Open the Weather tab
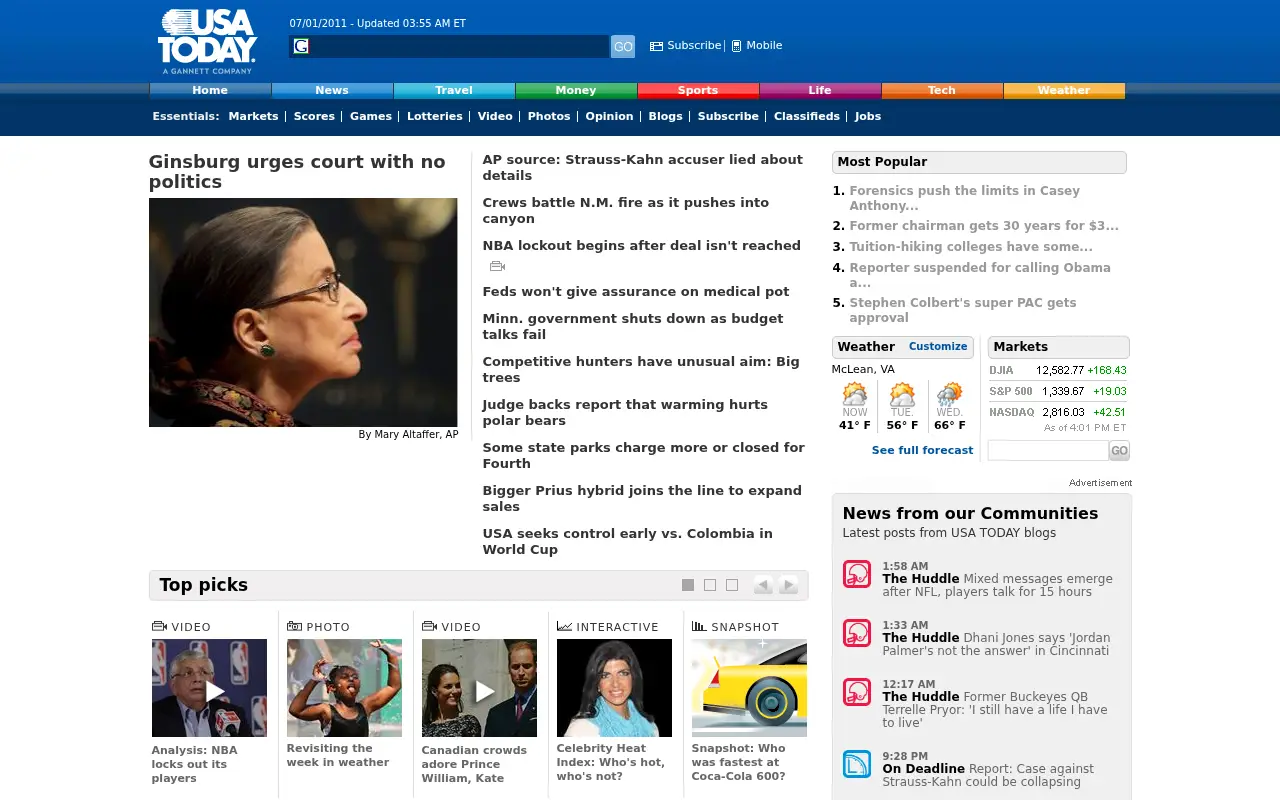 coord(1064,91)
